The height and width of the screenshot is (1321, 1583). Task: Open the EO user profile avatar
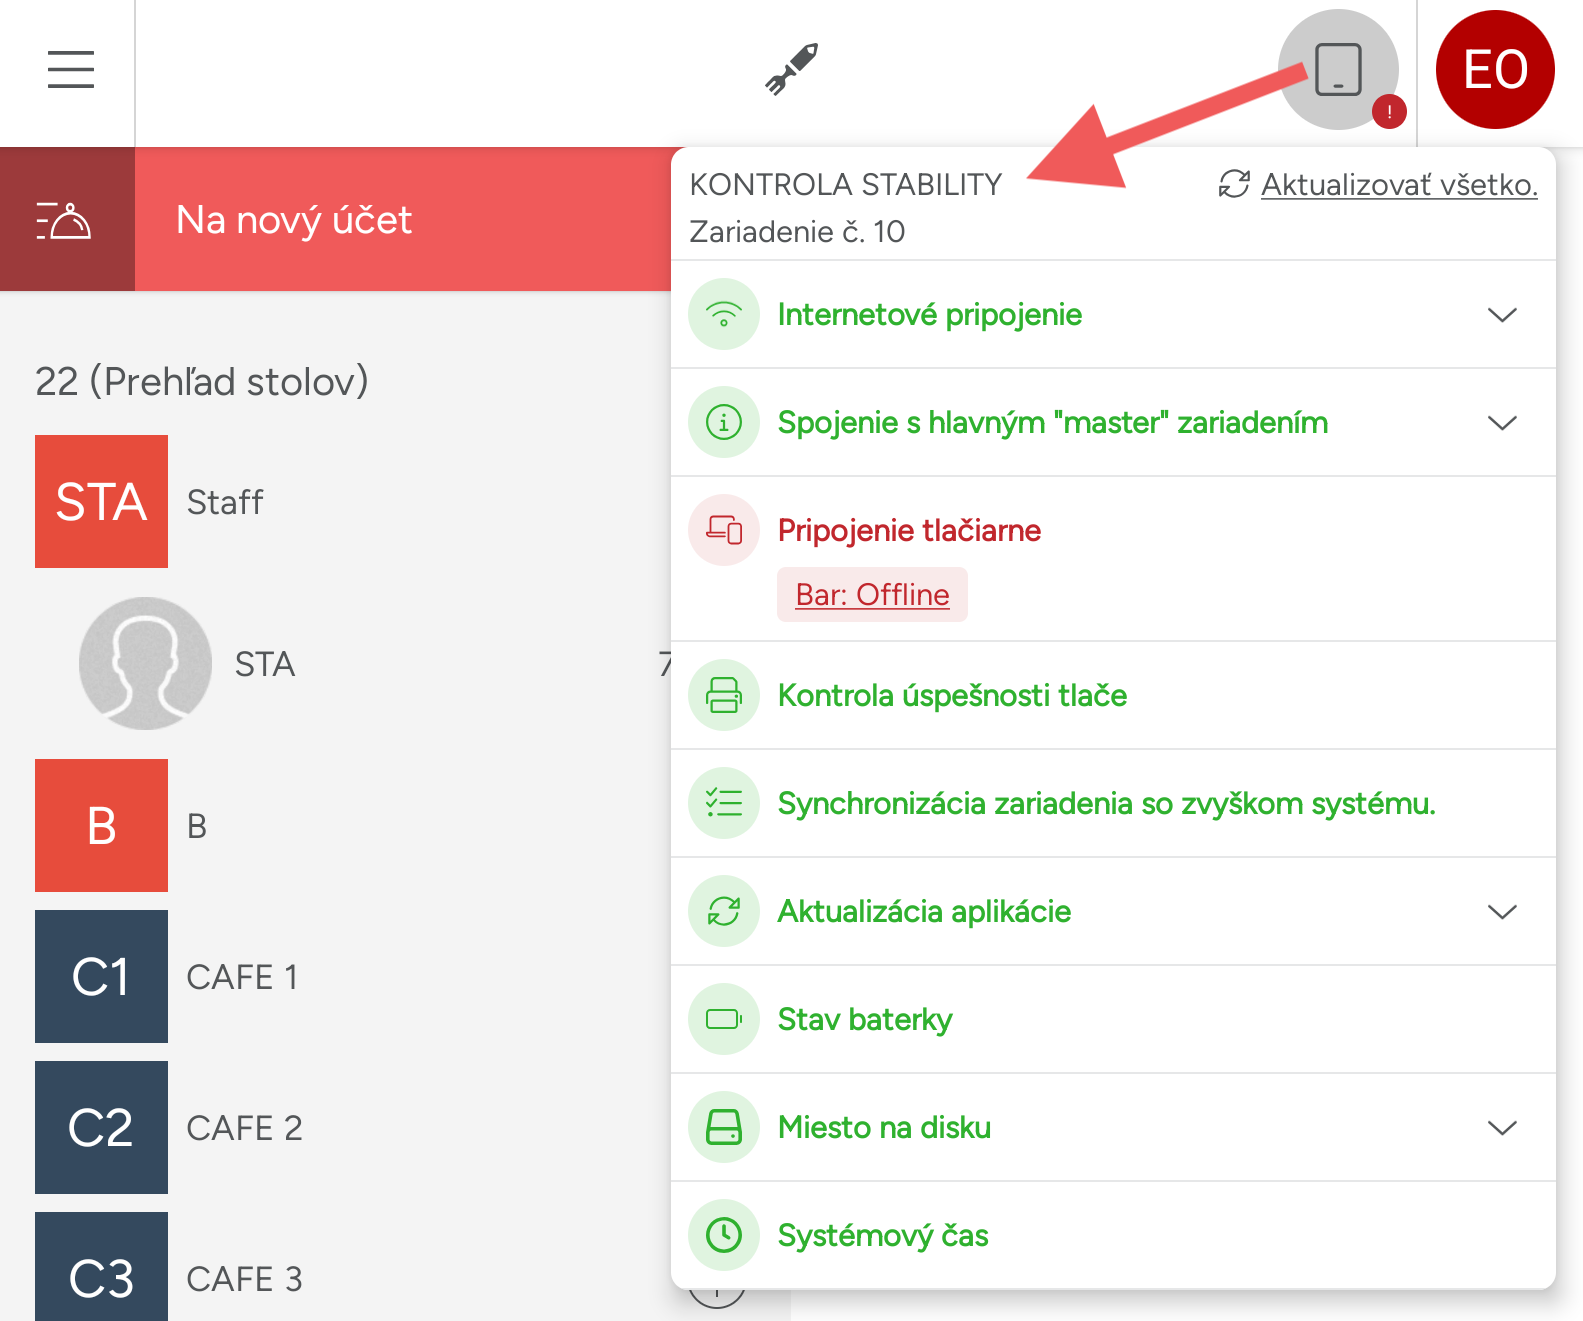point(1495,70)
